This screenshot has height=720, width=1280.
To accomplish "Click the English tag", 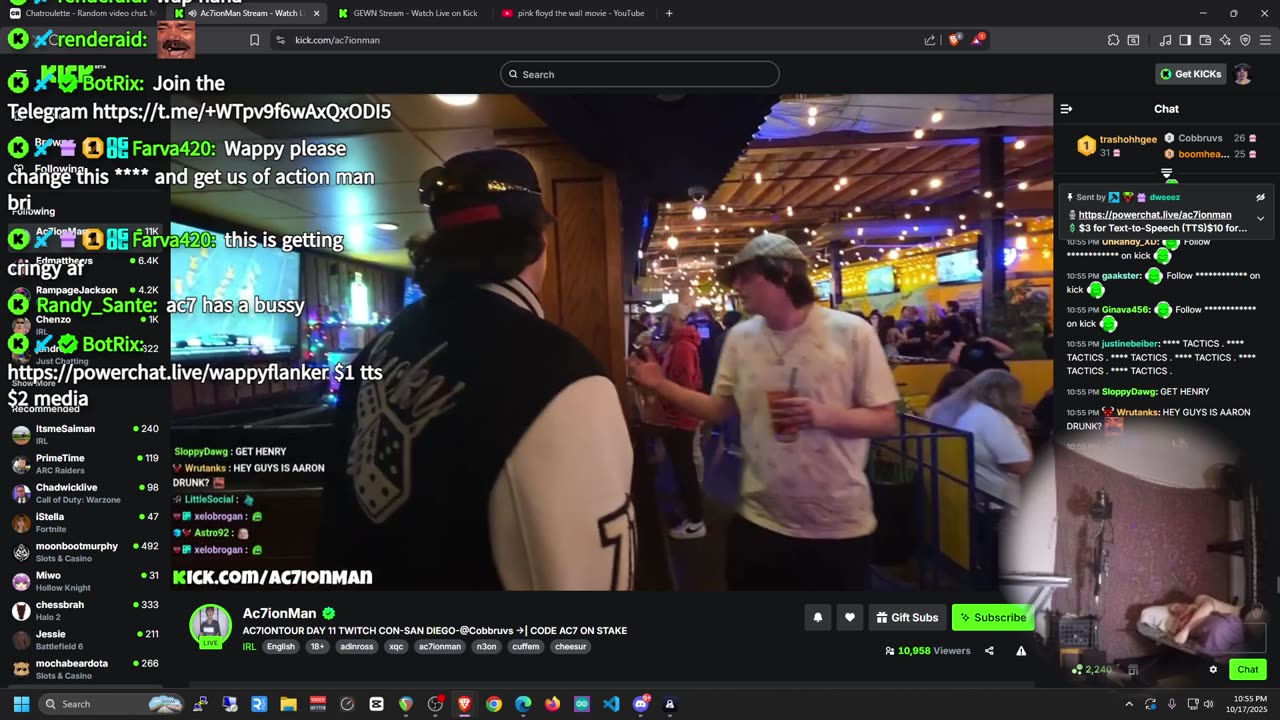I will click(x=281, y=647).
